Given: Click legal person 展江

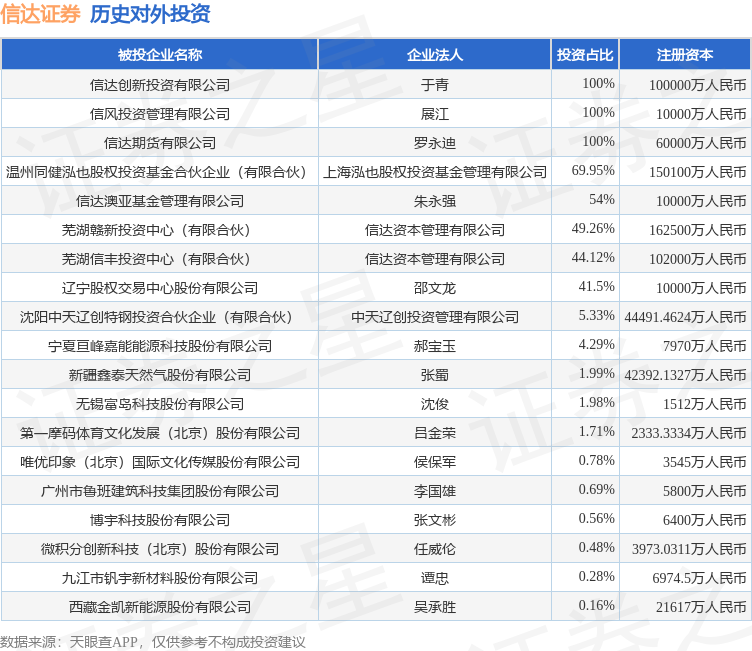Looking at the screenshot, I should point(435,114).
